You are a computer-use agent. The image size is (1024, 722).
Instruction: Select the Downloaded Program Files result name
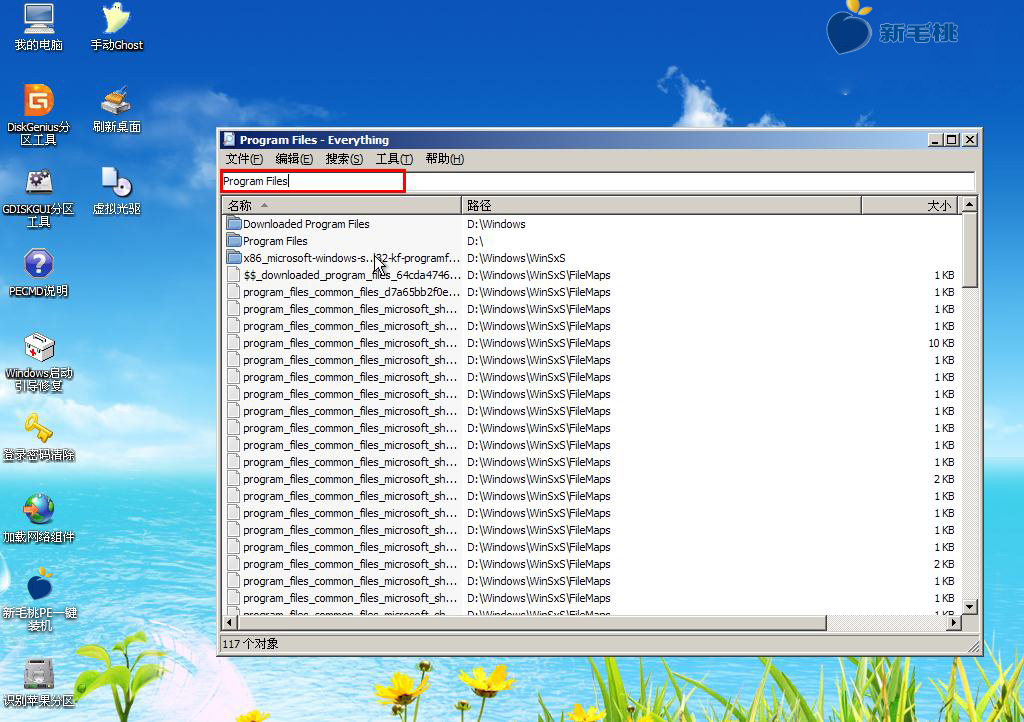(306, 224)
